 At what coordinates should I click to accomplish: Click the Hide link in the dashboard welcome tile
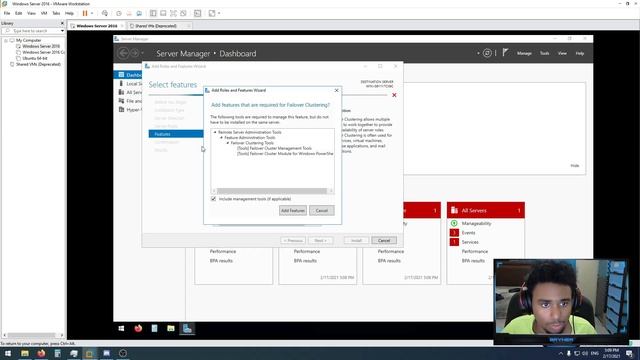point(575,166)
